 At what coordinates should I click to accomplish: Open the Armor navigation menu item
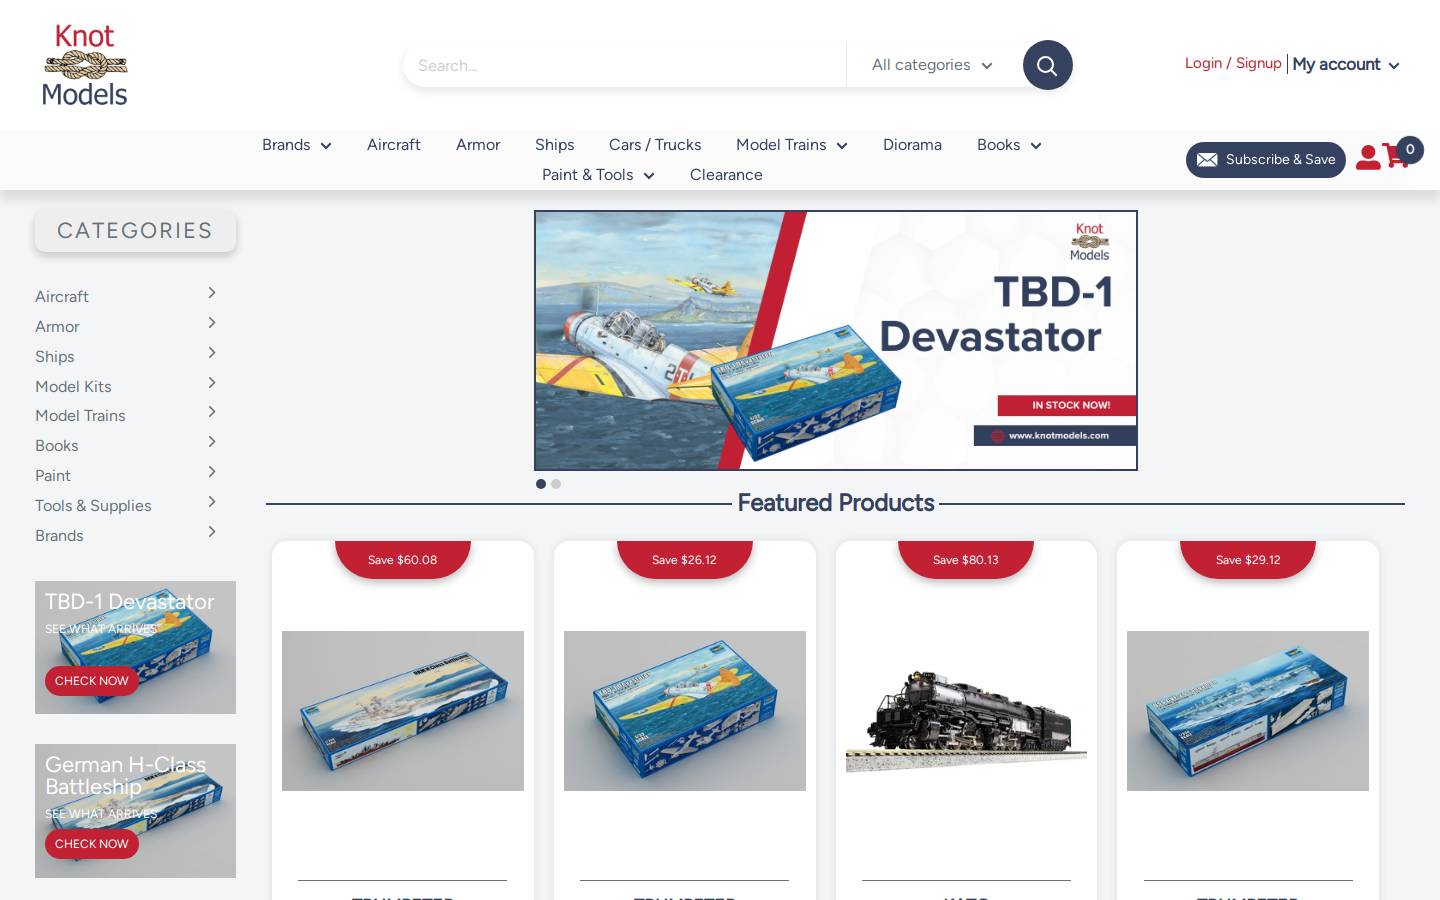(x=478, y=145)
